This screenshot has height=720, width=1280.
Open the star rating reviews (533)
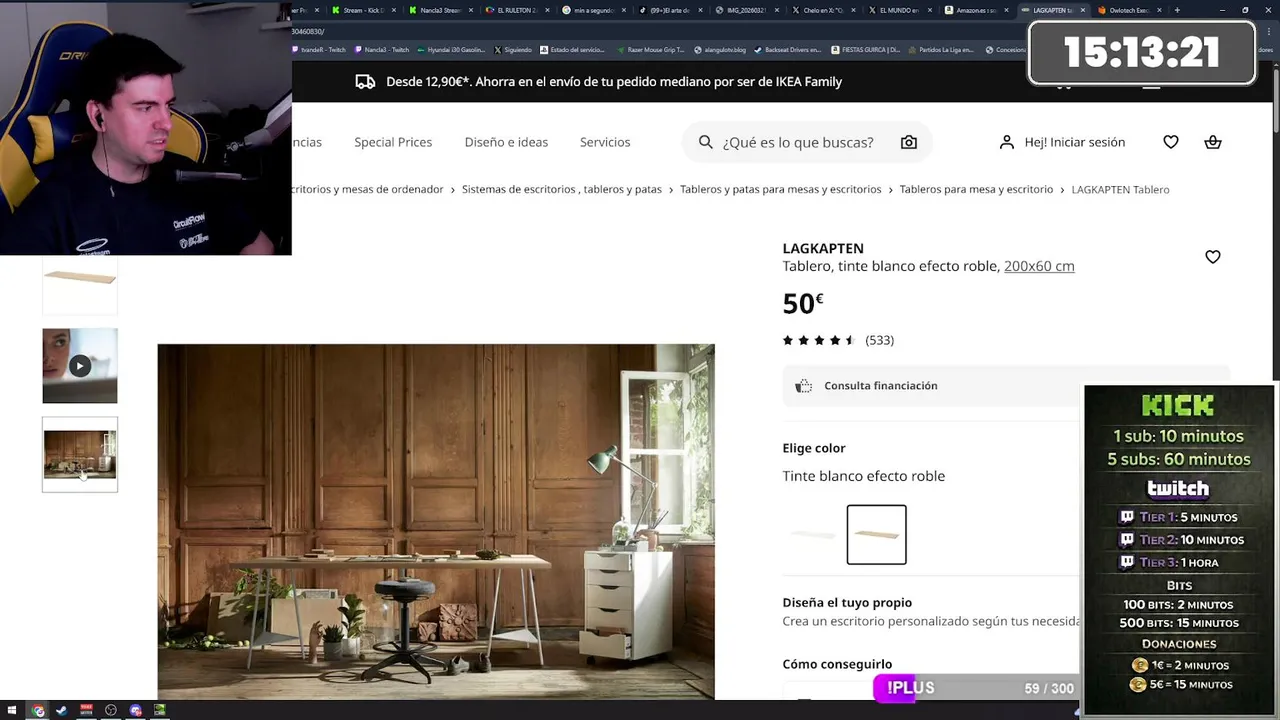point(838,340)
